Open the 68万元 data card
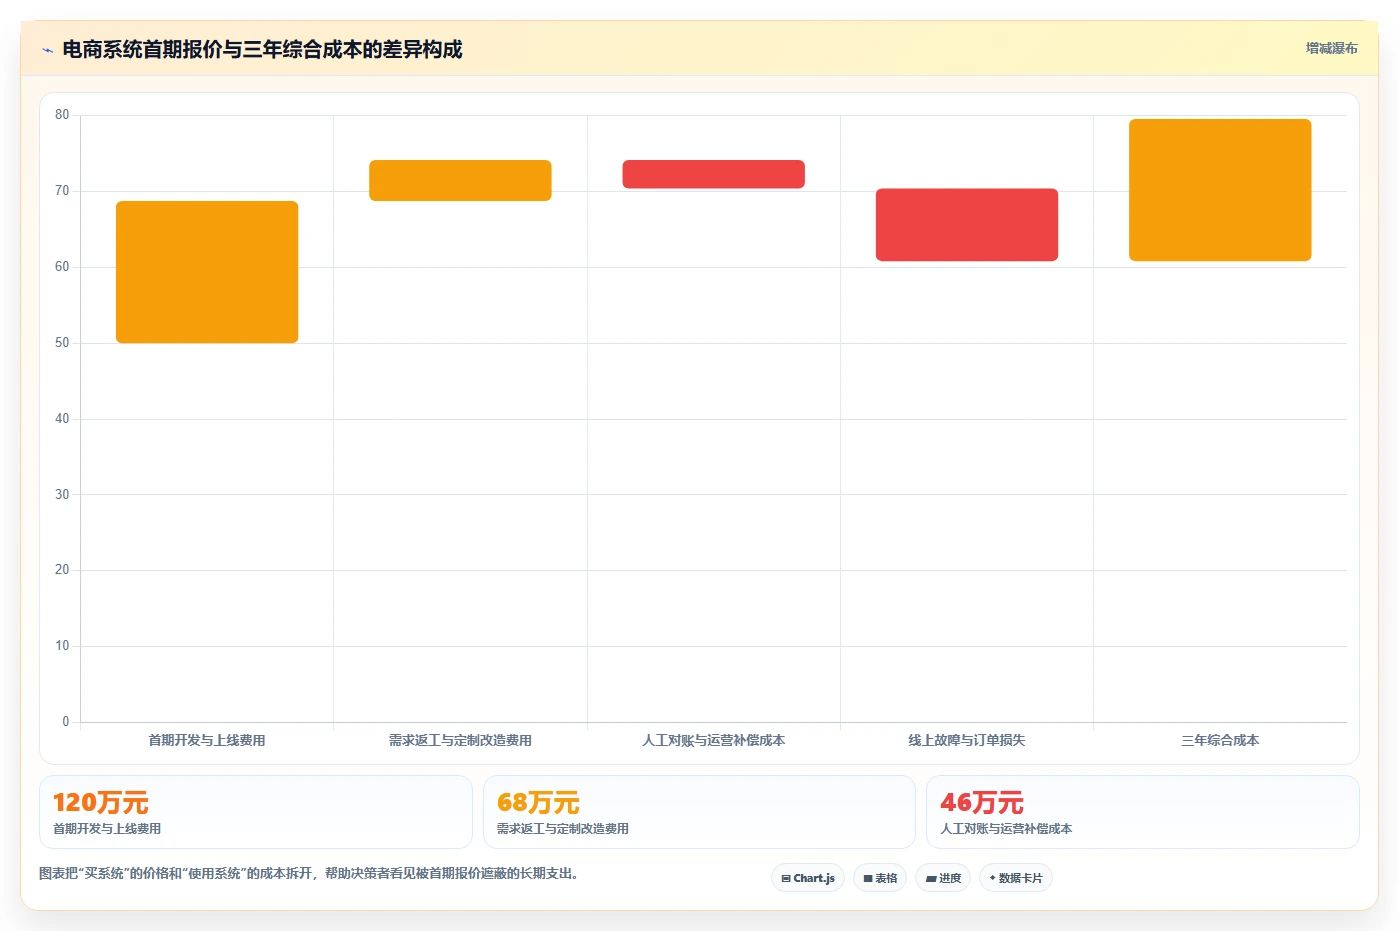 [x=699, y=812]
